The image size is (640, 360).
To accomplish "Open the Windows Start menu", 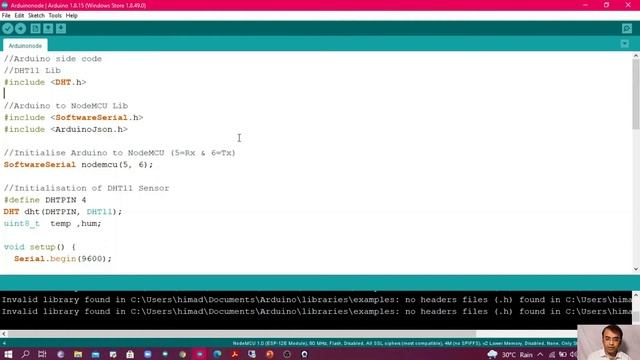I will 8,354.
